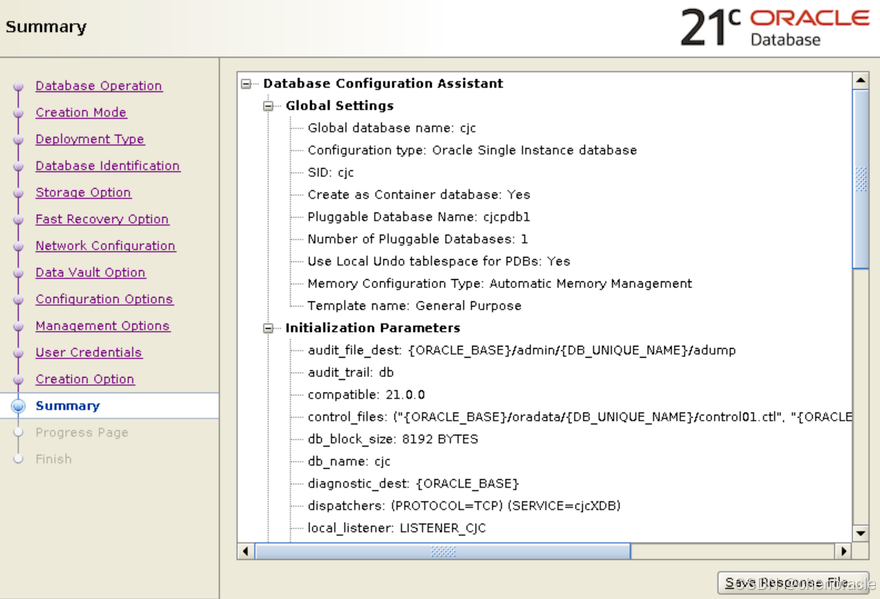Image resolution: width=880 pixels, height=599 pixels.
Task: Select 'db_block_size: 8192 BYTES' row
Action: pos(393,439)
